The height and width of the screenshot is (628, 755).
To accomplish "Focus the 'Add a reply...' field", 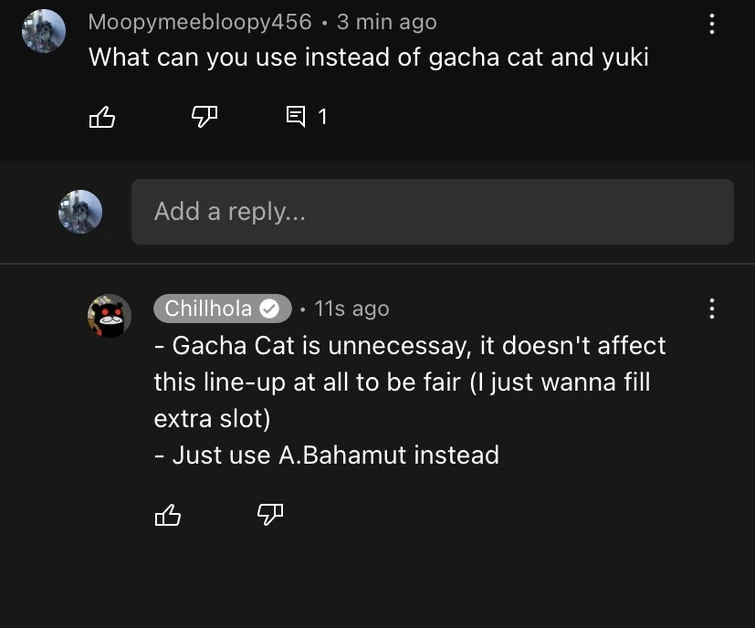I will pyautogui.click(x=432, y=212).
